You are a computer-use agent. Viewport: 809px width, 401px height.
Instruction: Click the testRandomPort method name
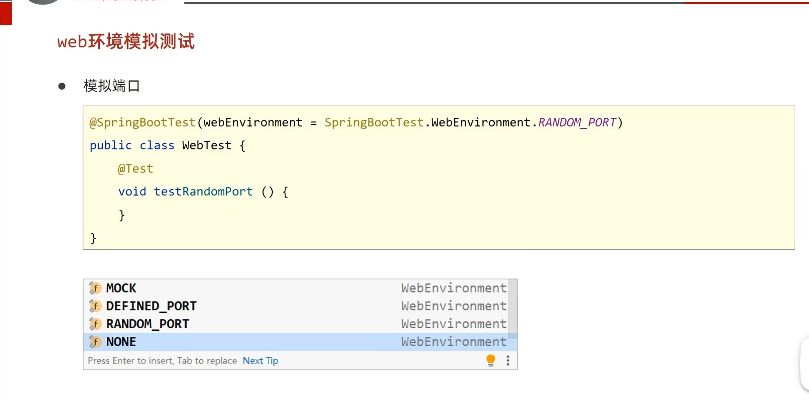tap(203, 191)
